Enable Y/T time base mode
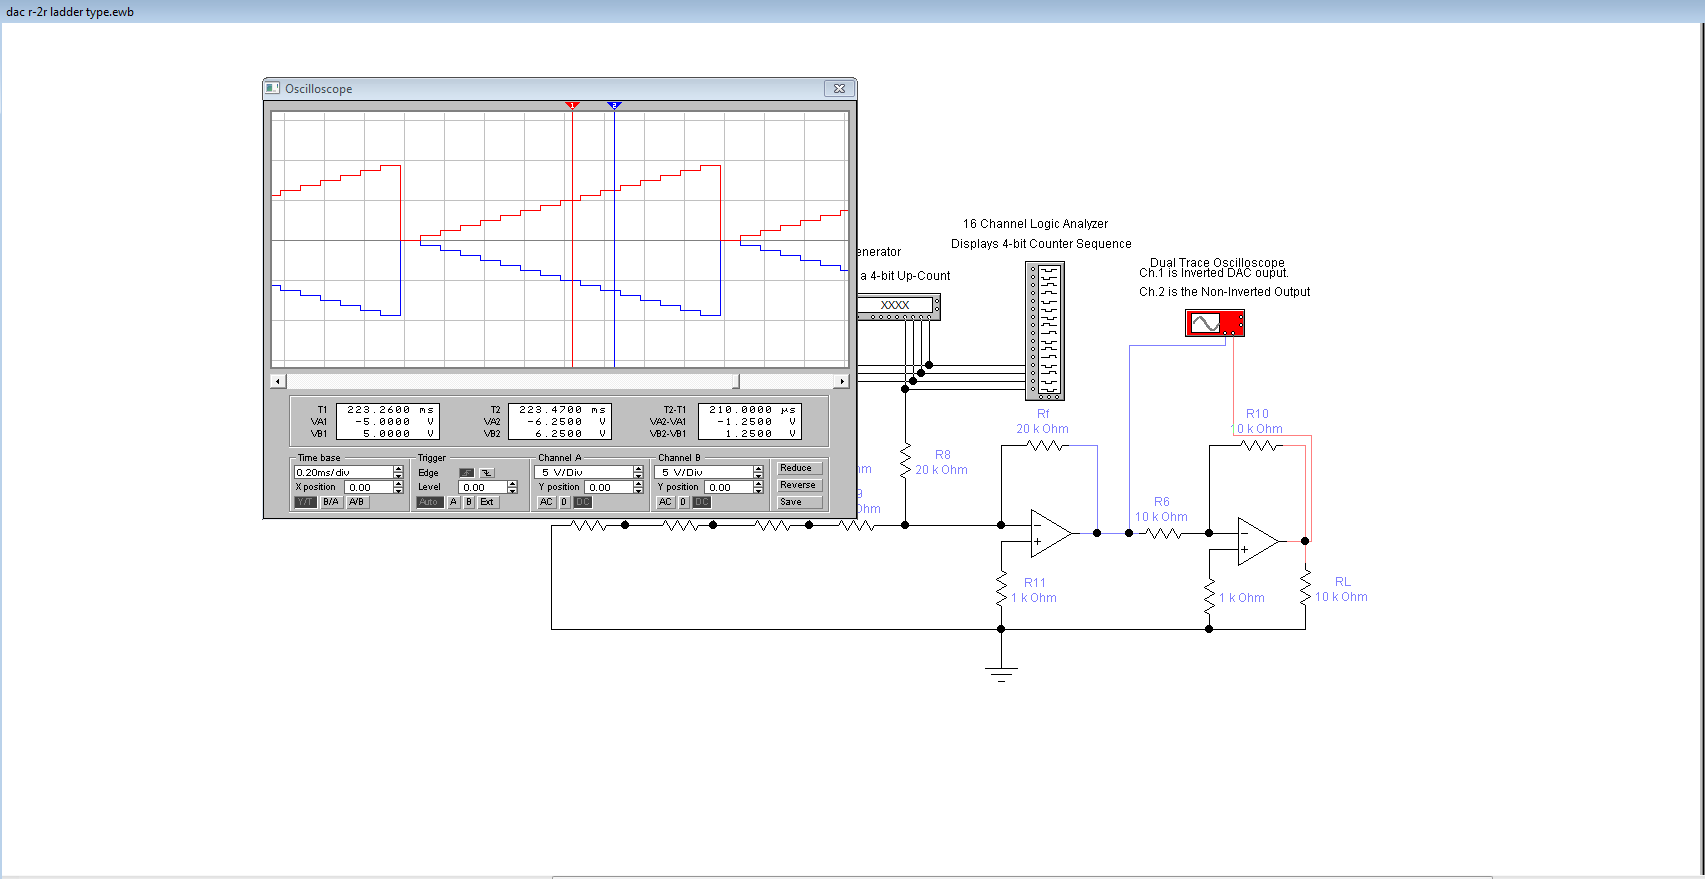The width and height of the screenshot is (1705, 879). 305,502
